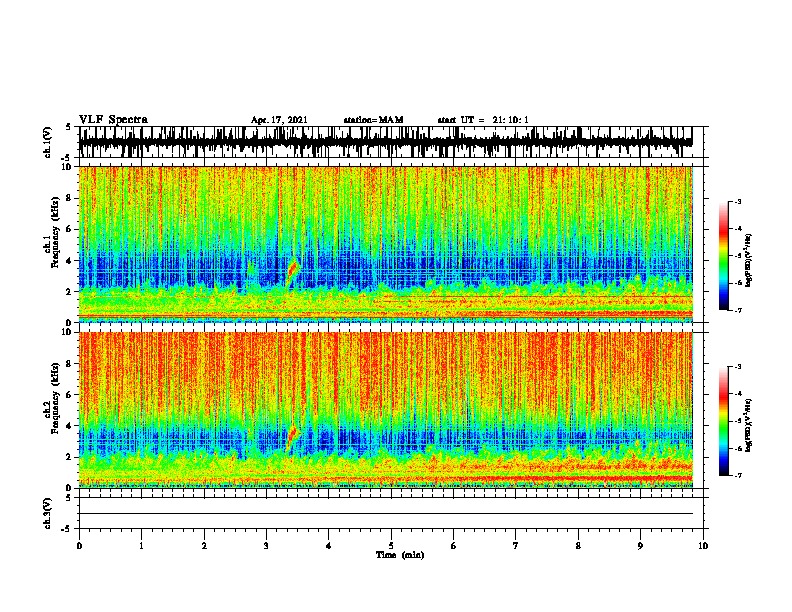Screen dimensions: 792x612
Task: Click the "-7" label on ch.2 color bar
Action: pos(737,476)
